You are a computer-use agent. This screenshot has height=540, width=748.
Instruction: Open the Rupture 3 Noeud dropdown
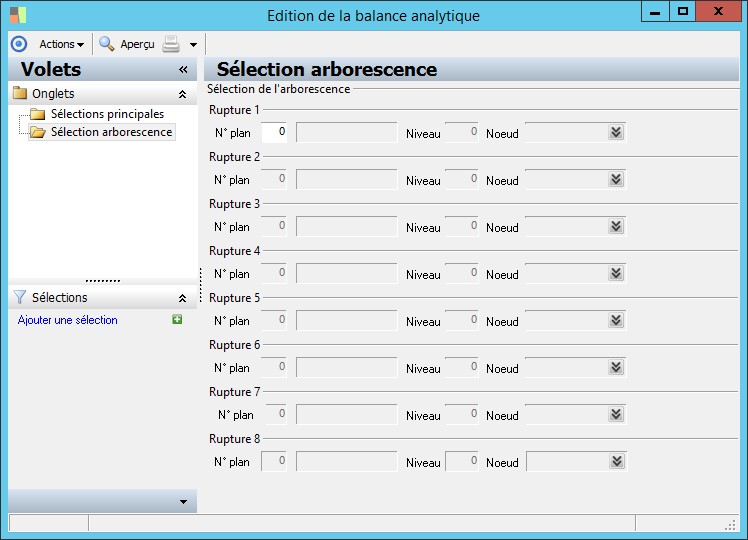(616, 226)
